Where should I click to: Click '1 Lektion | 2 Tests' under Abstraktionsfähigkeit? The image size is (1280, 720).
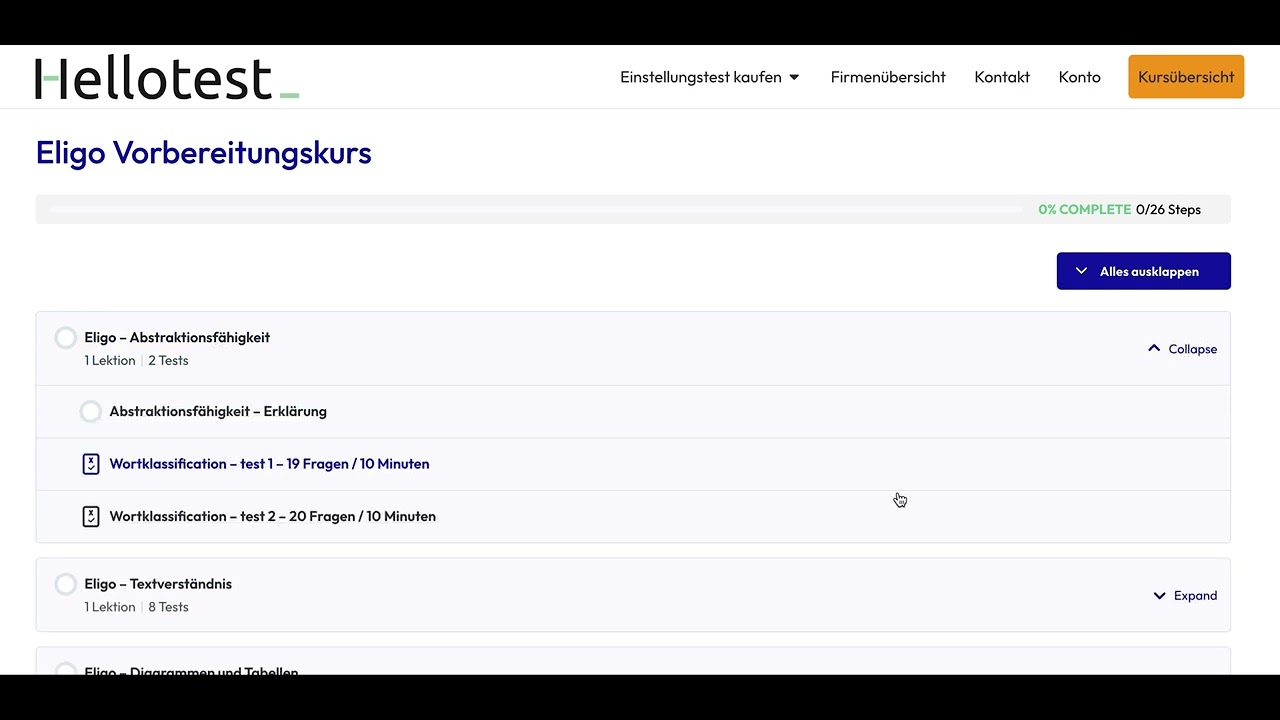136,360
